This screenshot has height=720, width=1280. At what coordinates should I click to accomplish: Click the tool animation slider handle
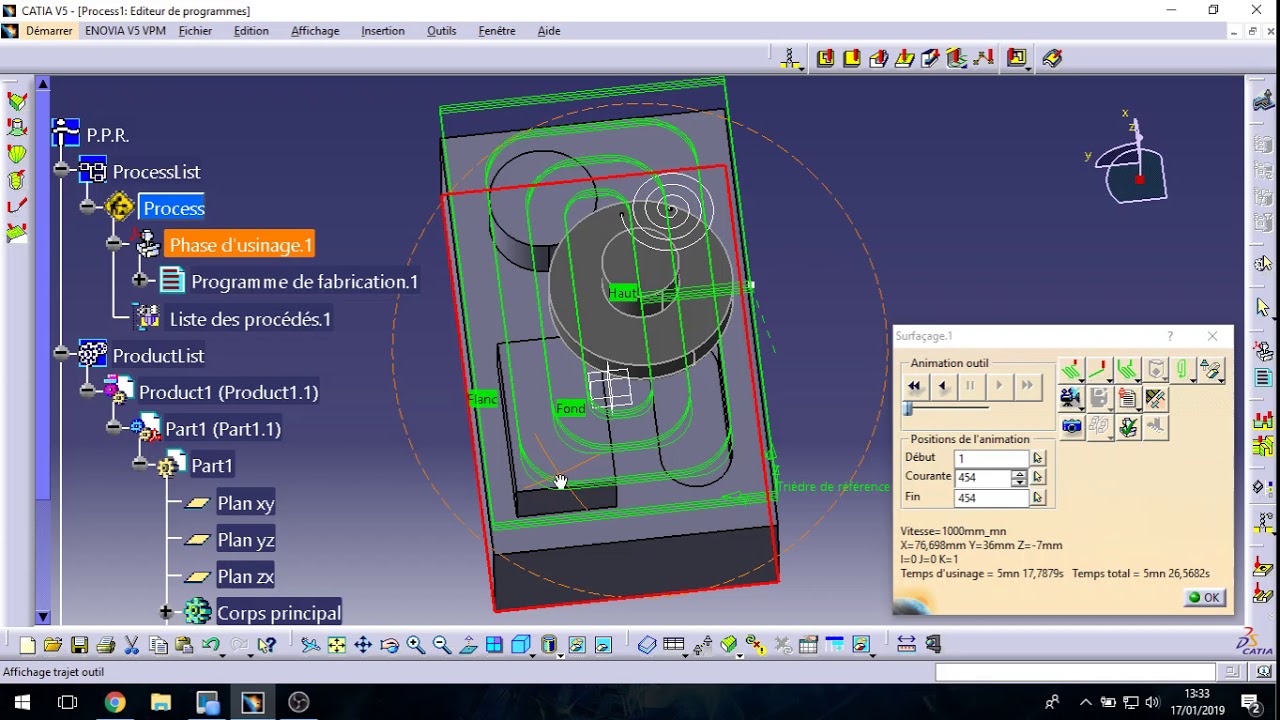tap(908, 409)
